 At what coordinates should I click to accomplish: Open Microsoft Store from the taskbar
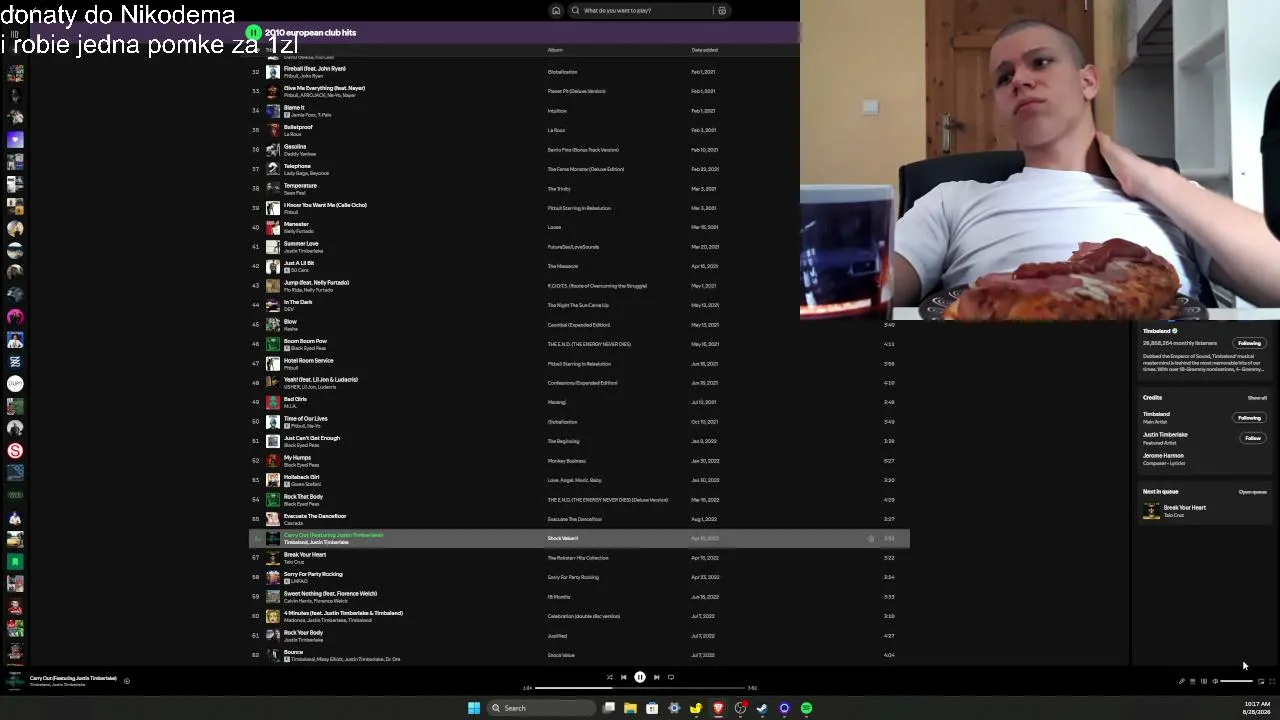pos(652,708)
